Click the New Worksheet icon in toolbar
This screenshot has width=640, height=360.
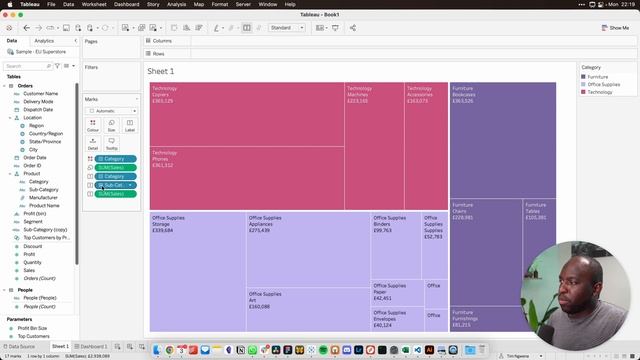[125, 28]
